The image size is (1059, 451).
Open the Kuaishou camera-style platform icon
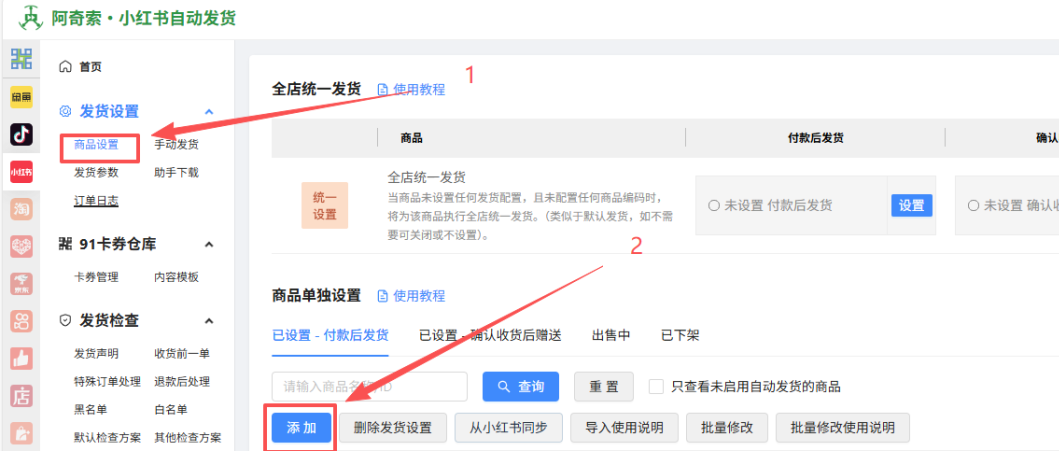21,321
